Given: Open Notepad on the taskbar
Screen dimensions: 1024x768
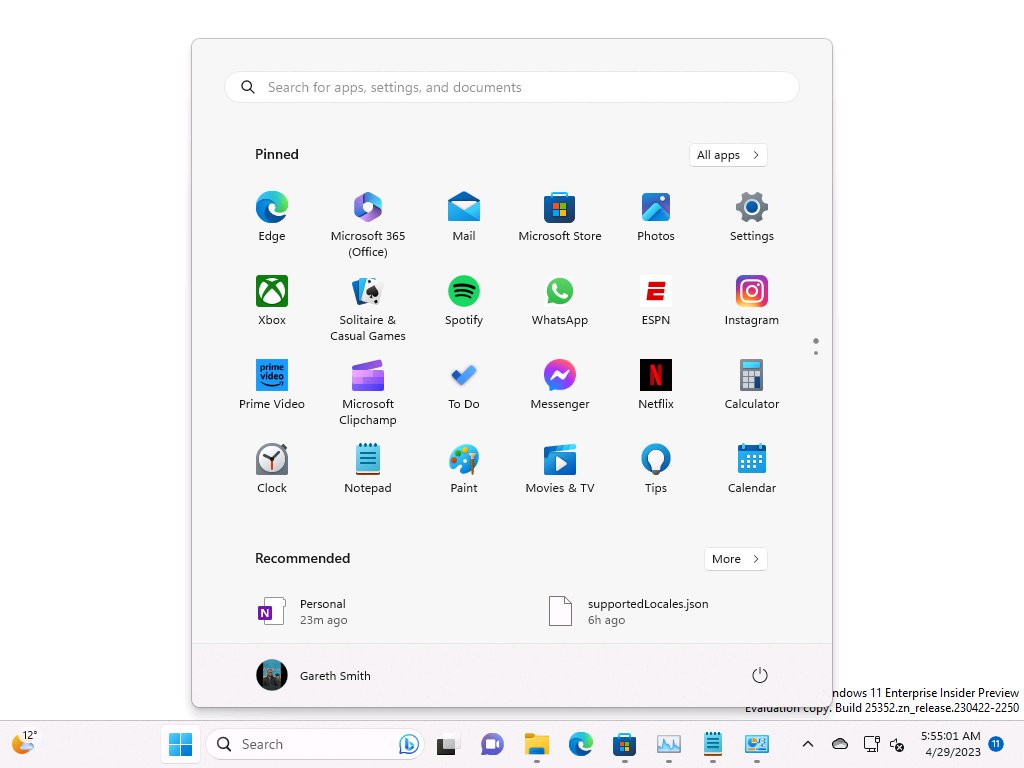Looking at the screenshot, I should 712,744.
